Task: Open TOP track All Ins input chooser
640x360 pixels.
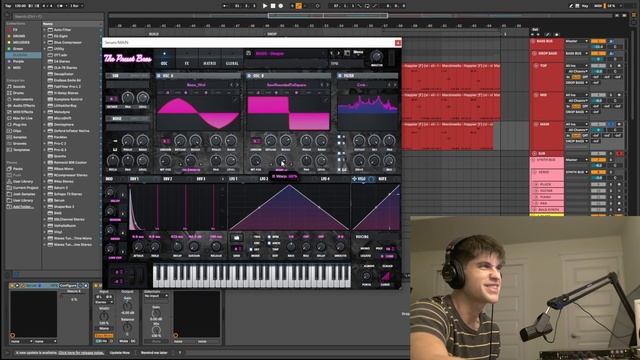Action: pos(576,66)
